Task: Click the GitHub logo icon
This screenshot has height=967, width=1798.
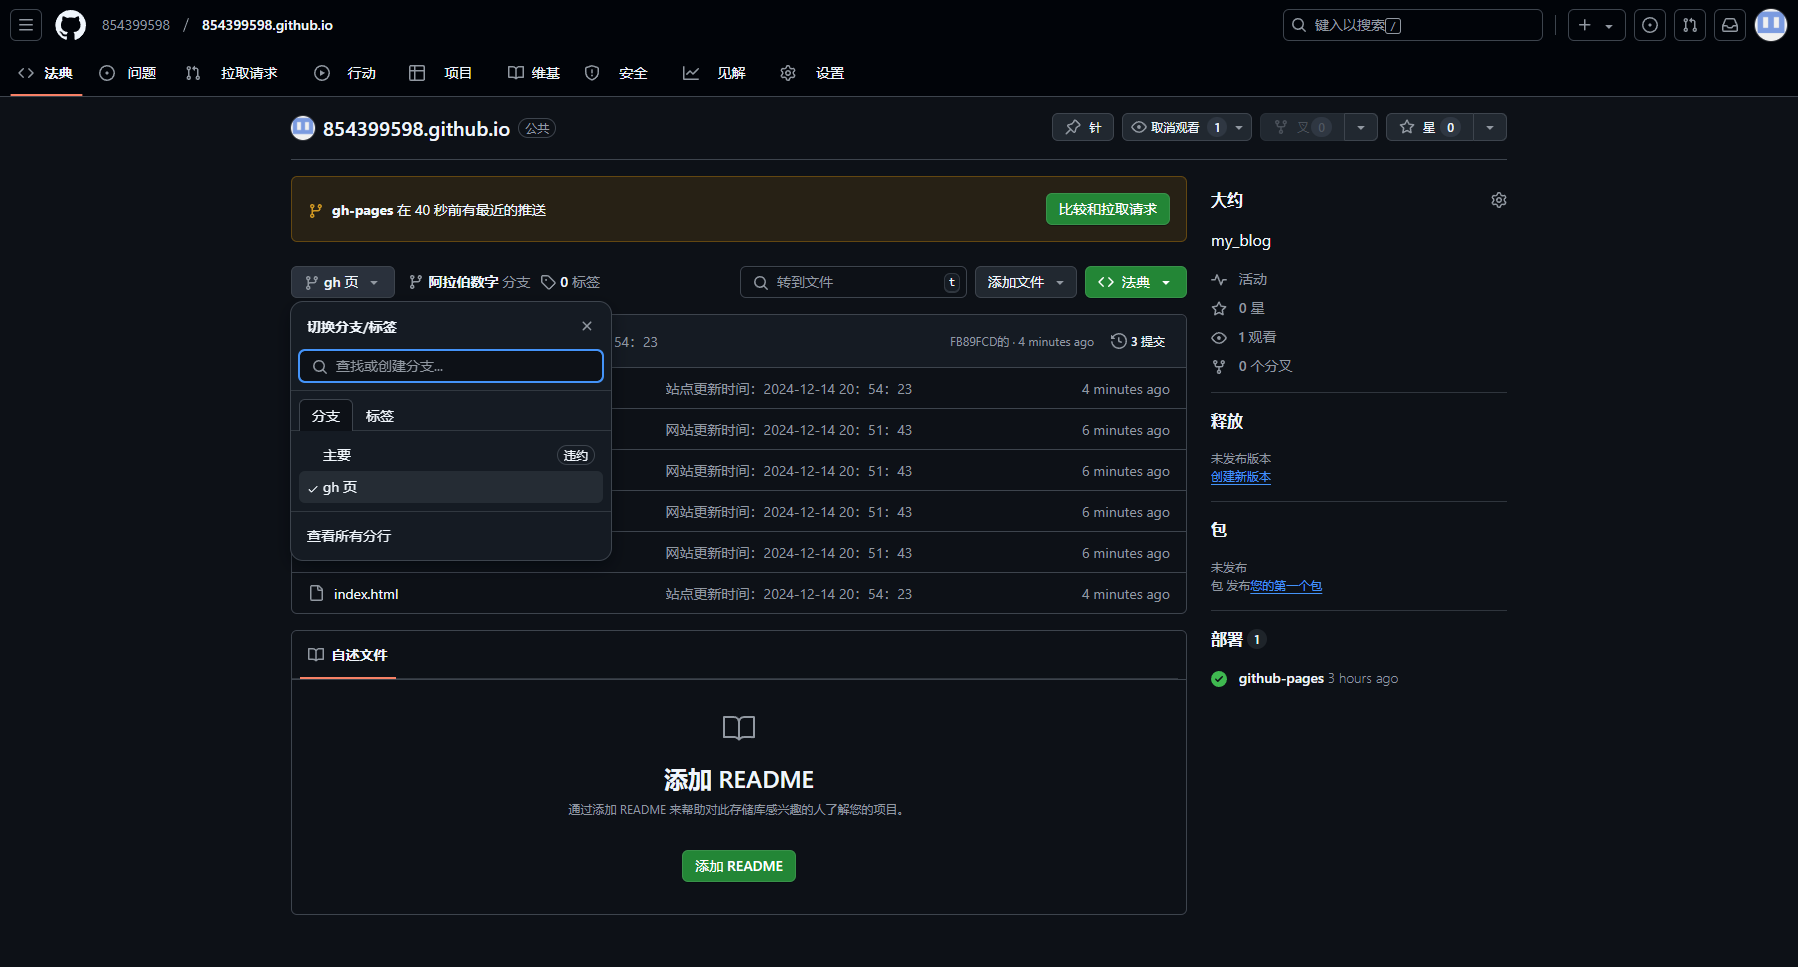Action: 70,25
